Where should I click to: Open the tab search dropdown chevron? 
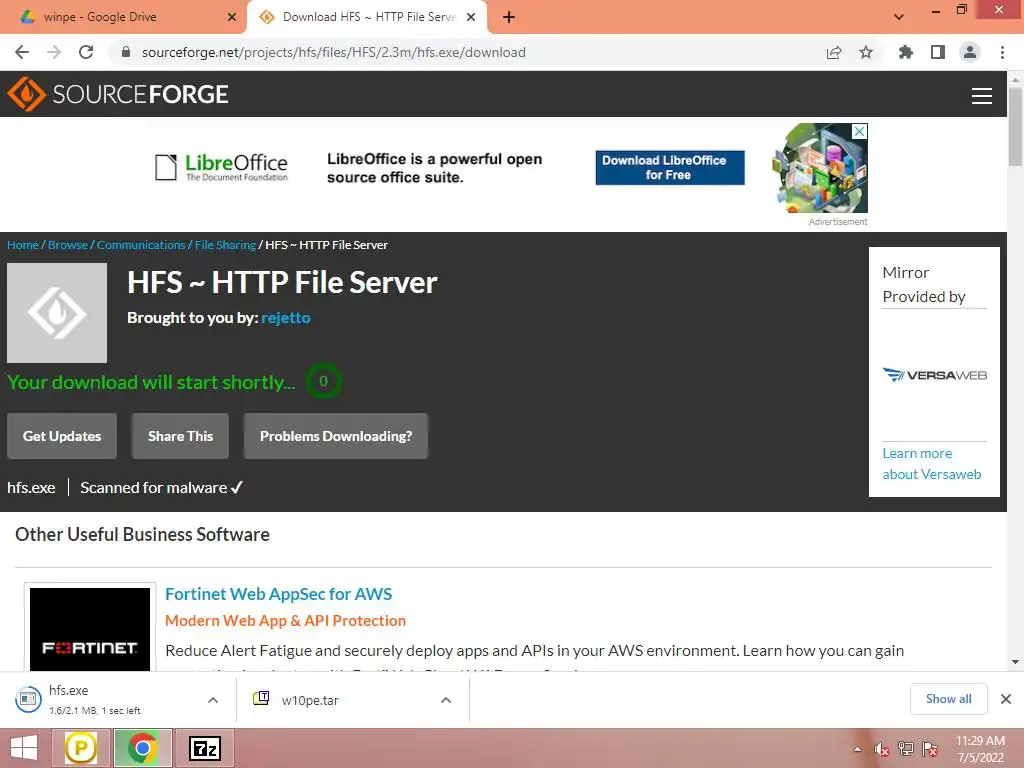pos(899,17)
